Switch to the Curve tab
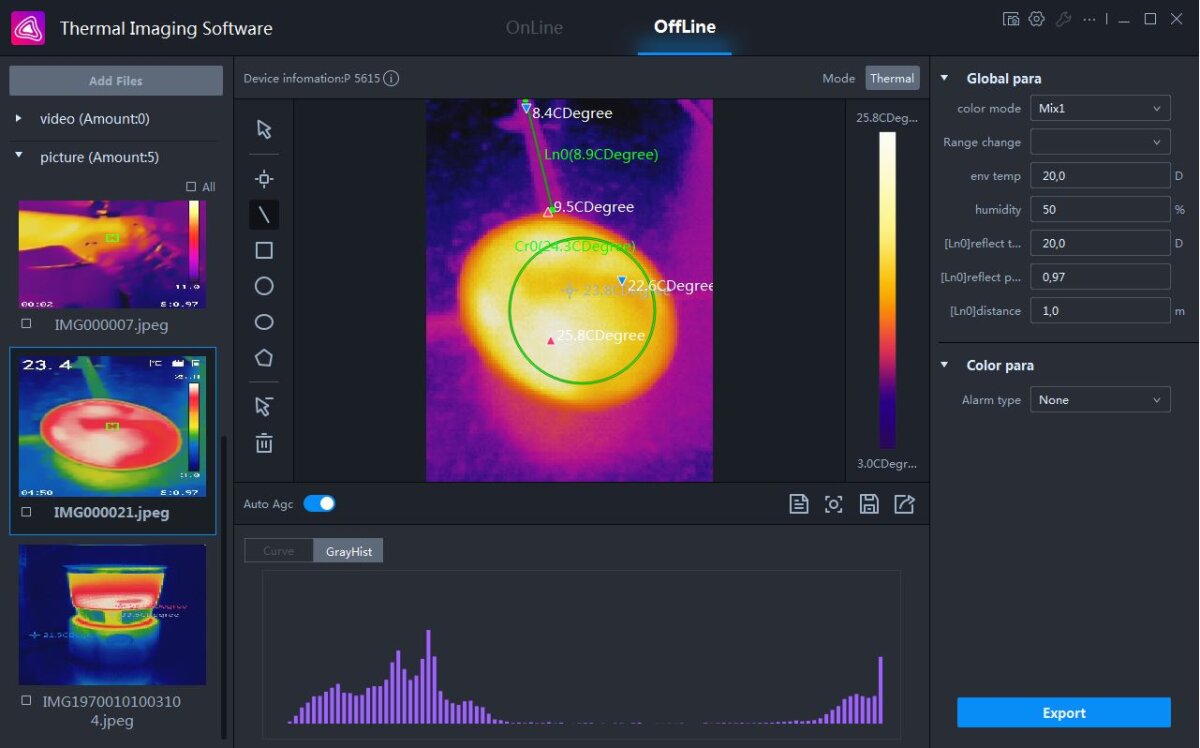Screen dimensions: 1200x748 [x=278, y=551]
